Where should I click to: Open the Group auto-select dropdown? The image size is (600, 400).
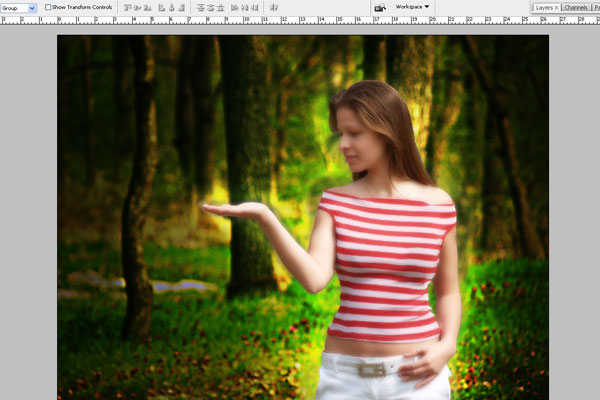(19, 7)
